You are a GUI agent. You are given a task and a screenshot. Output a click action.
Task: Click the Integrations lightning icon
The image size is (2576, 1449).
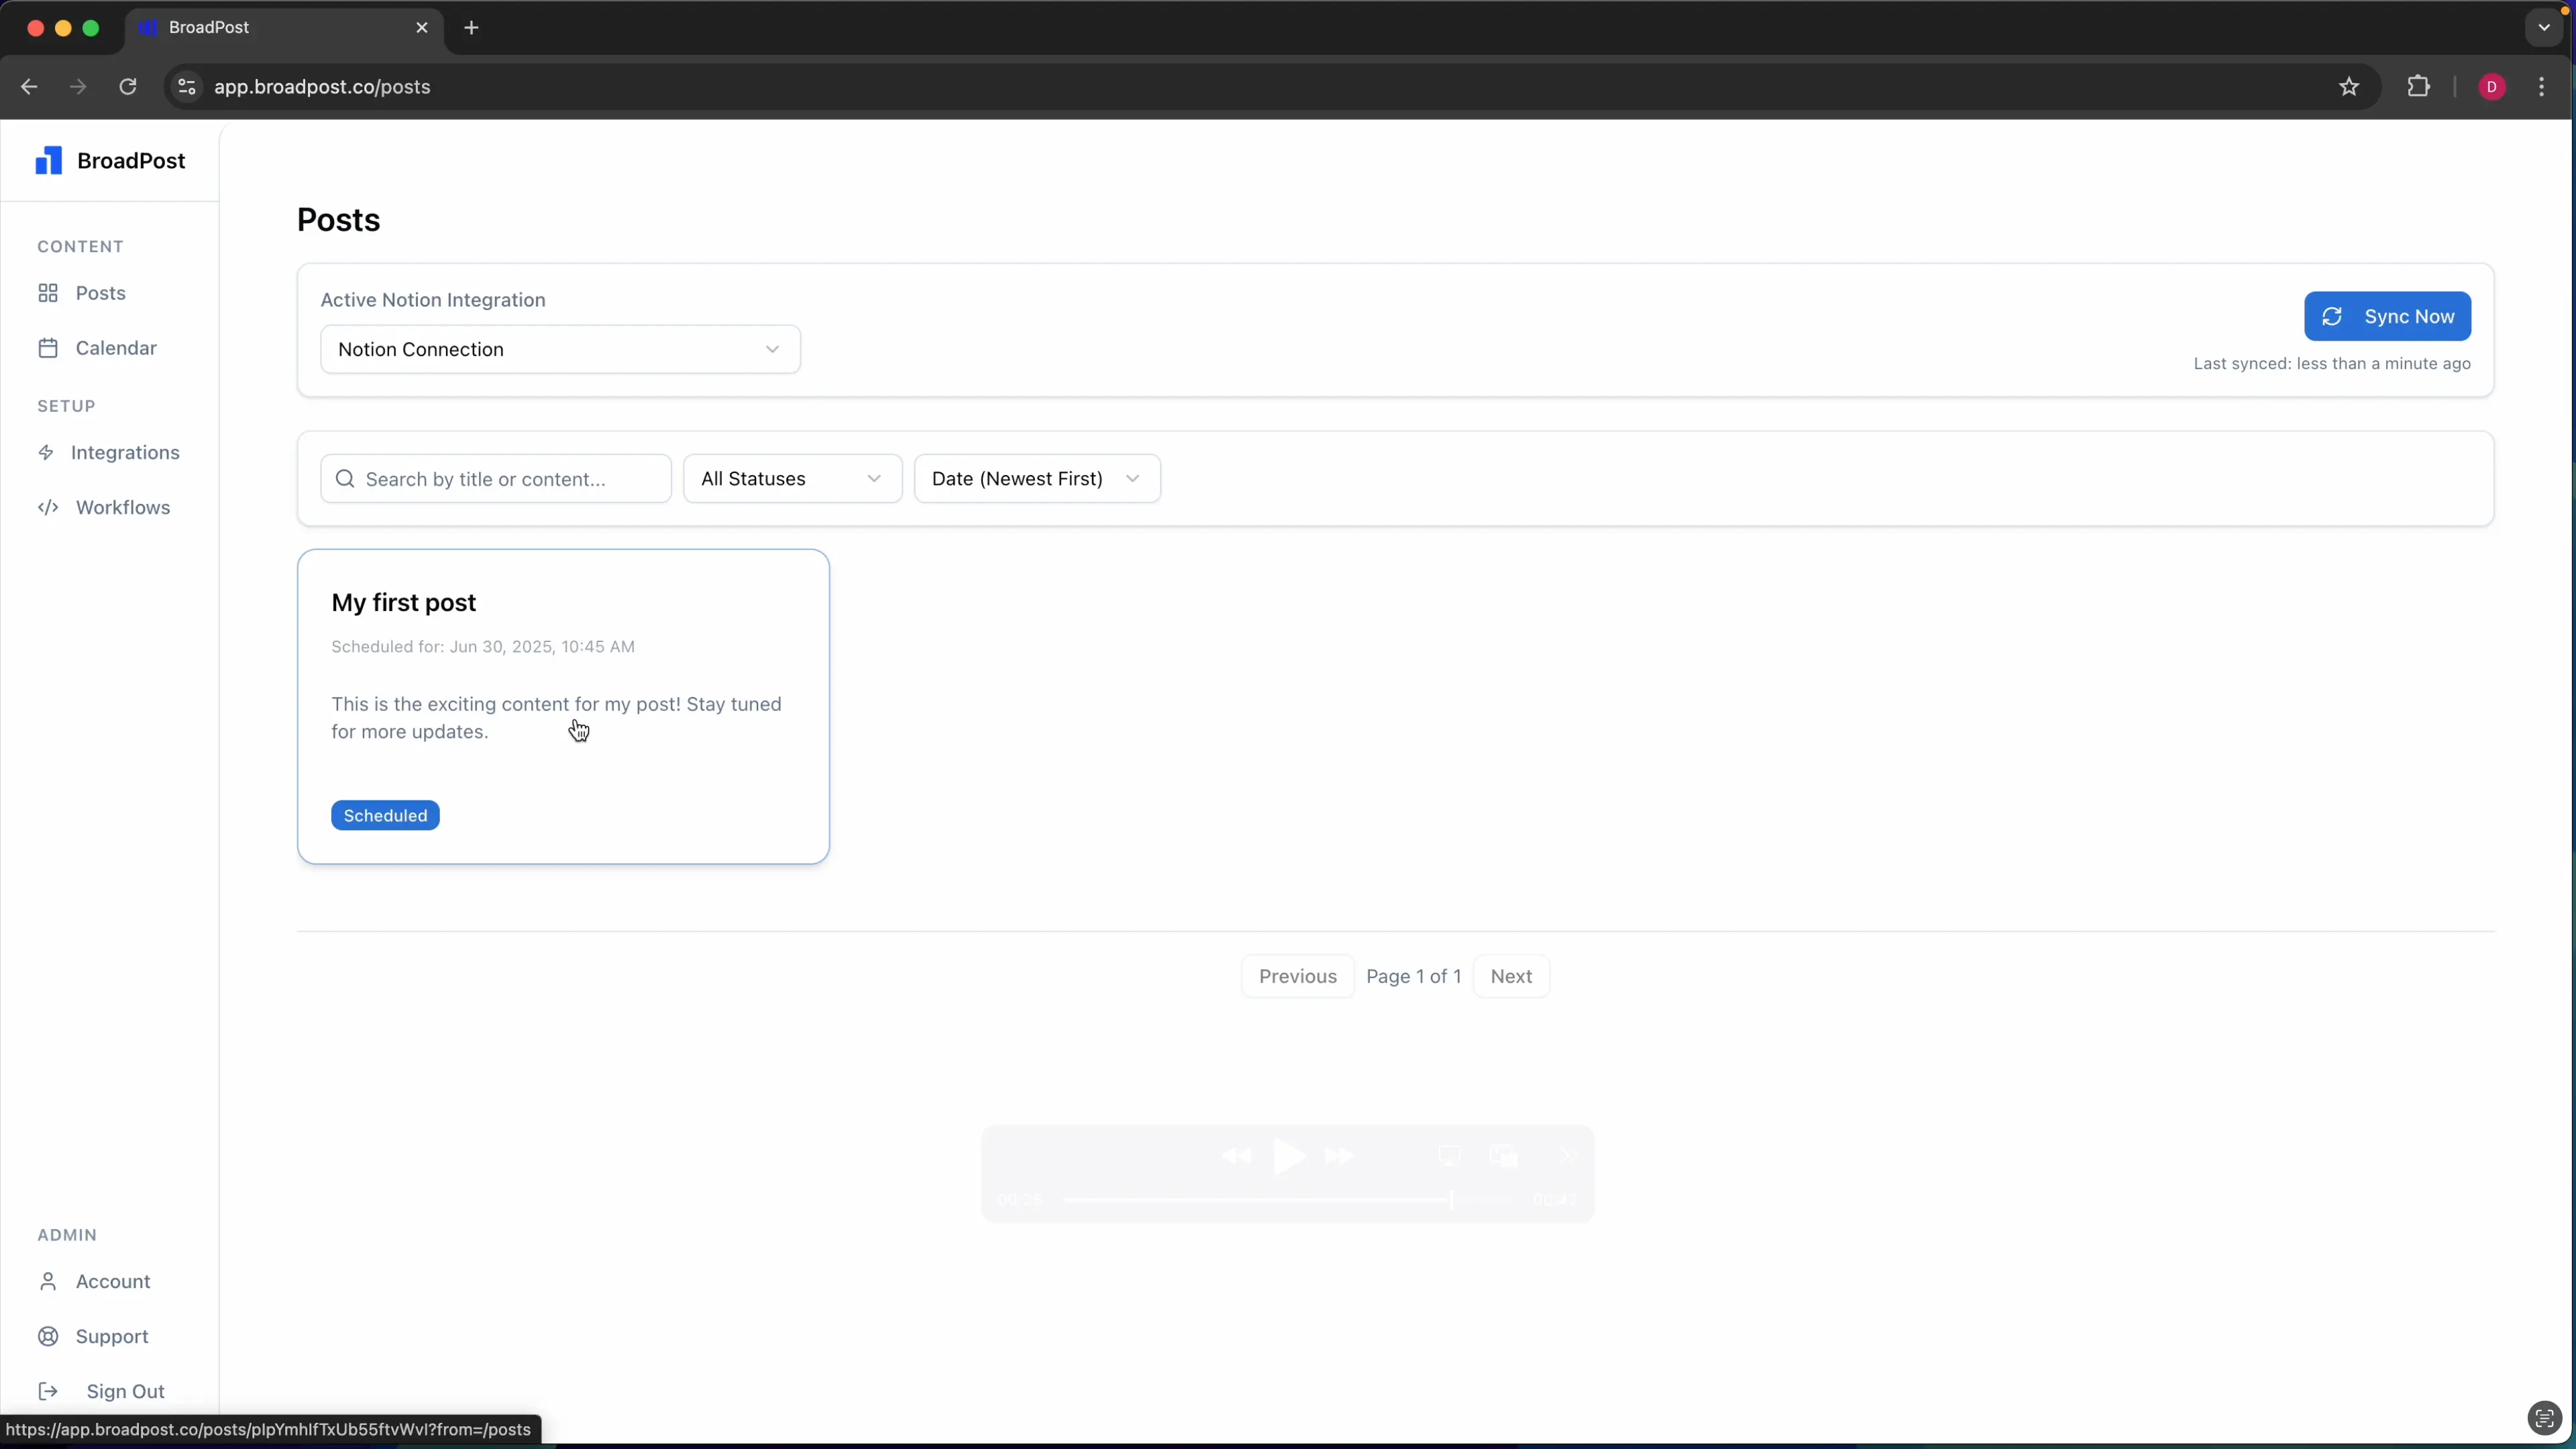(48, 452)
